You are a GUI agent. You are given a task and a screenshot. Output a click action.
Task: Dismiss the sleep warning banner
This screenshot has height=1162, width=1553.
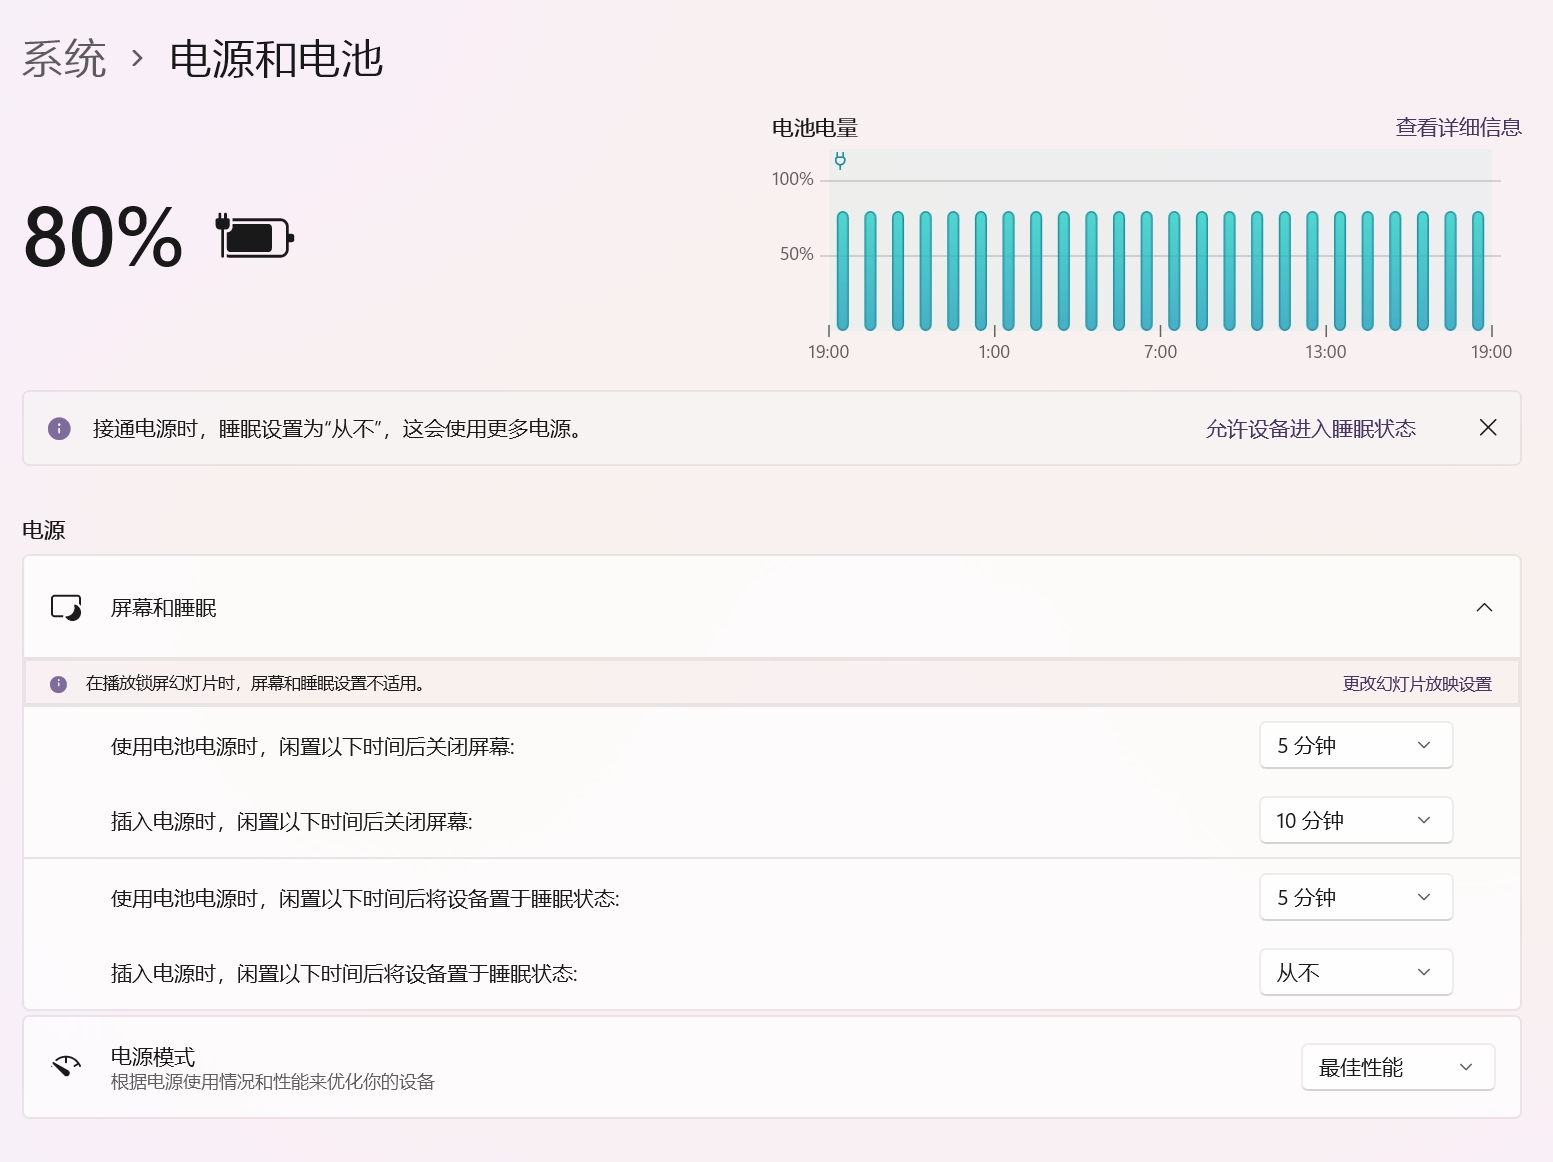tap(1488, 428)
